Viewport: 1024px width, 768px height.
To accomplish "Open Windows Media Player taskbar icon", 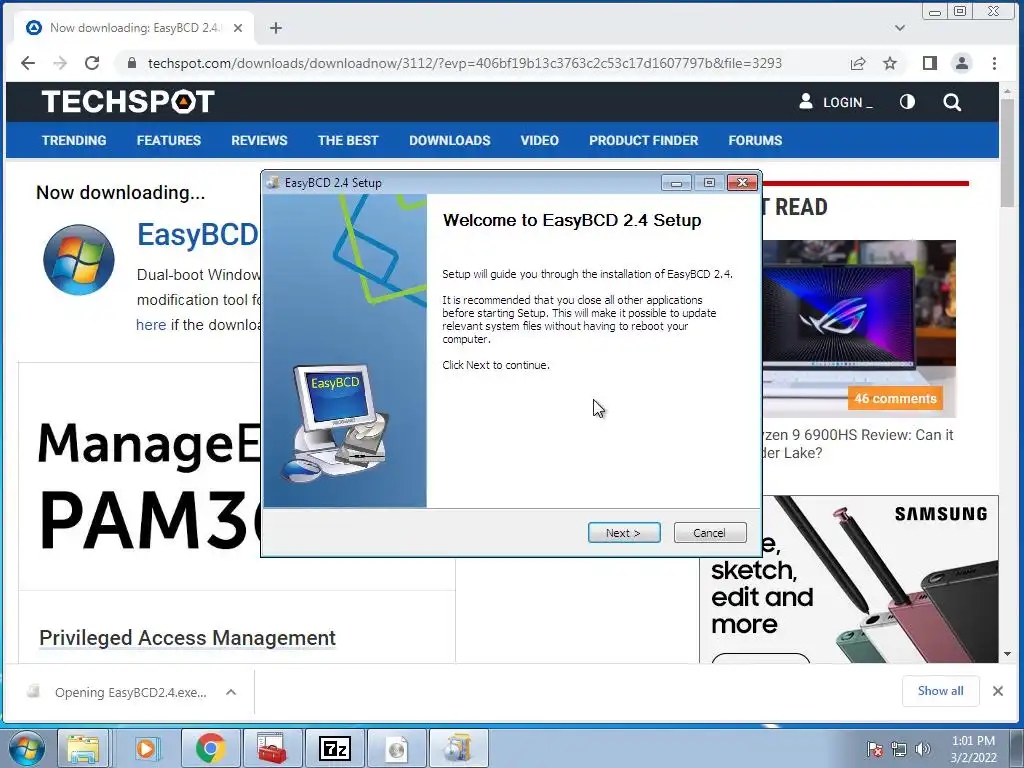I will pos(146,748).
